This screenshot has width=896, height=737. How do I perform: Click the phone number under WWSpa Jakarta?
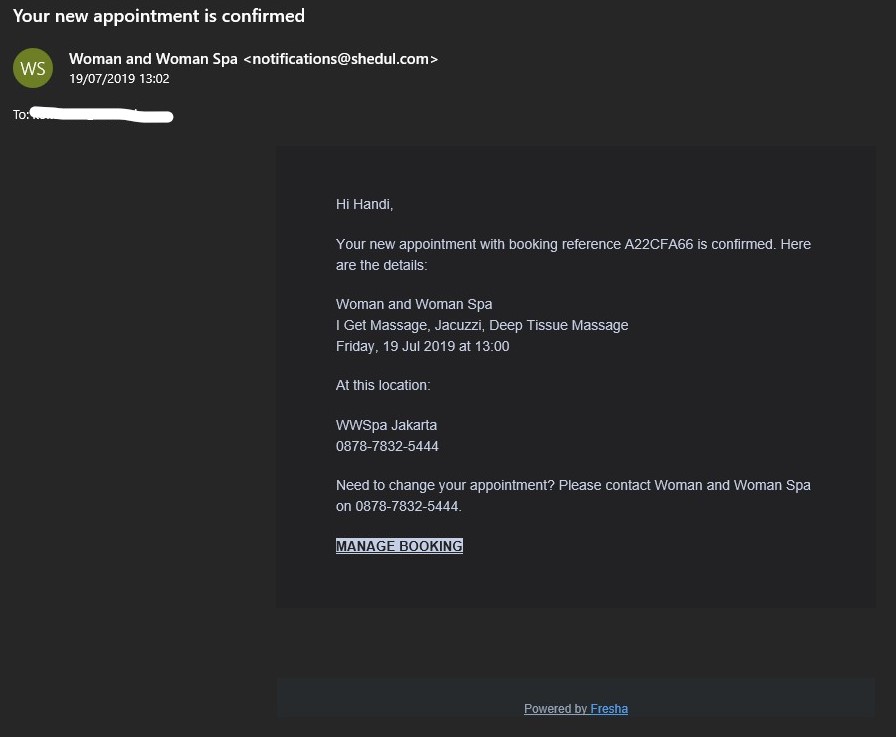pos(387,446)
